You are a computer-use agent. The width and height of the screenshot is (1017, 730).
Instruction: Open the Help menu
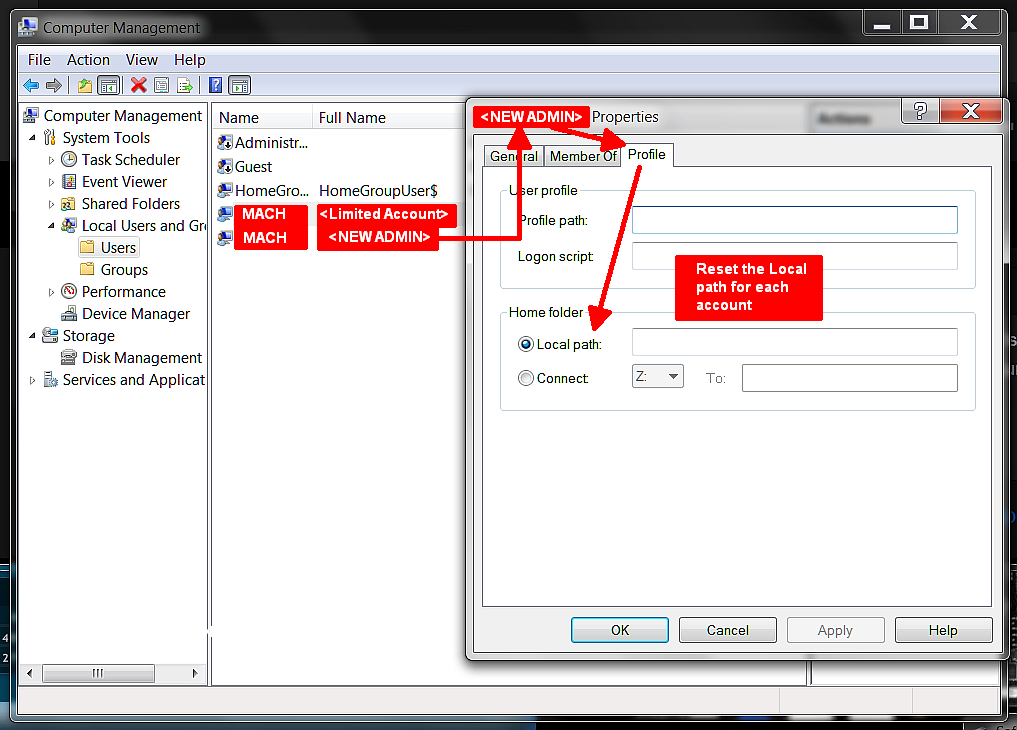pyautogui.click(x=189, y=60)
